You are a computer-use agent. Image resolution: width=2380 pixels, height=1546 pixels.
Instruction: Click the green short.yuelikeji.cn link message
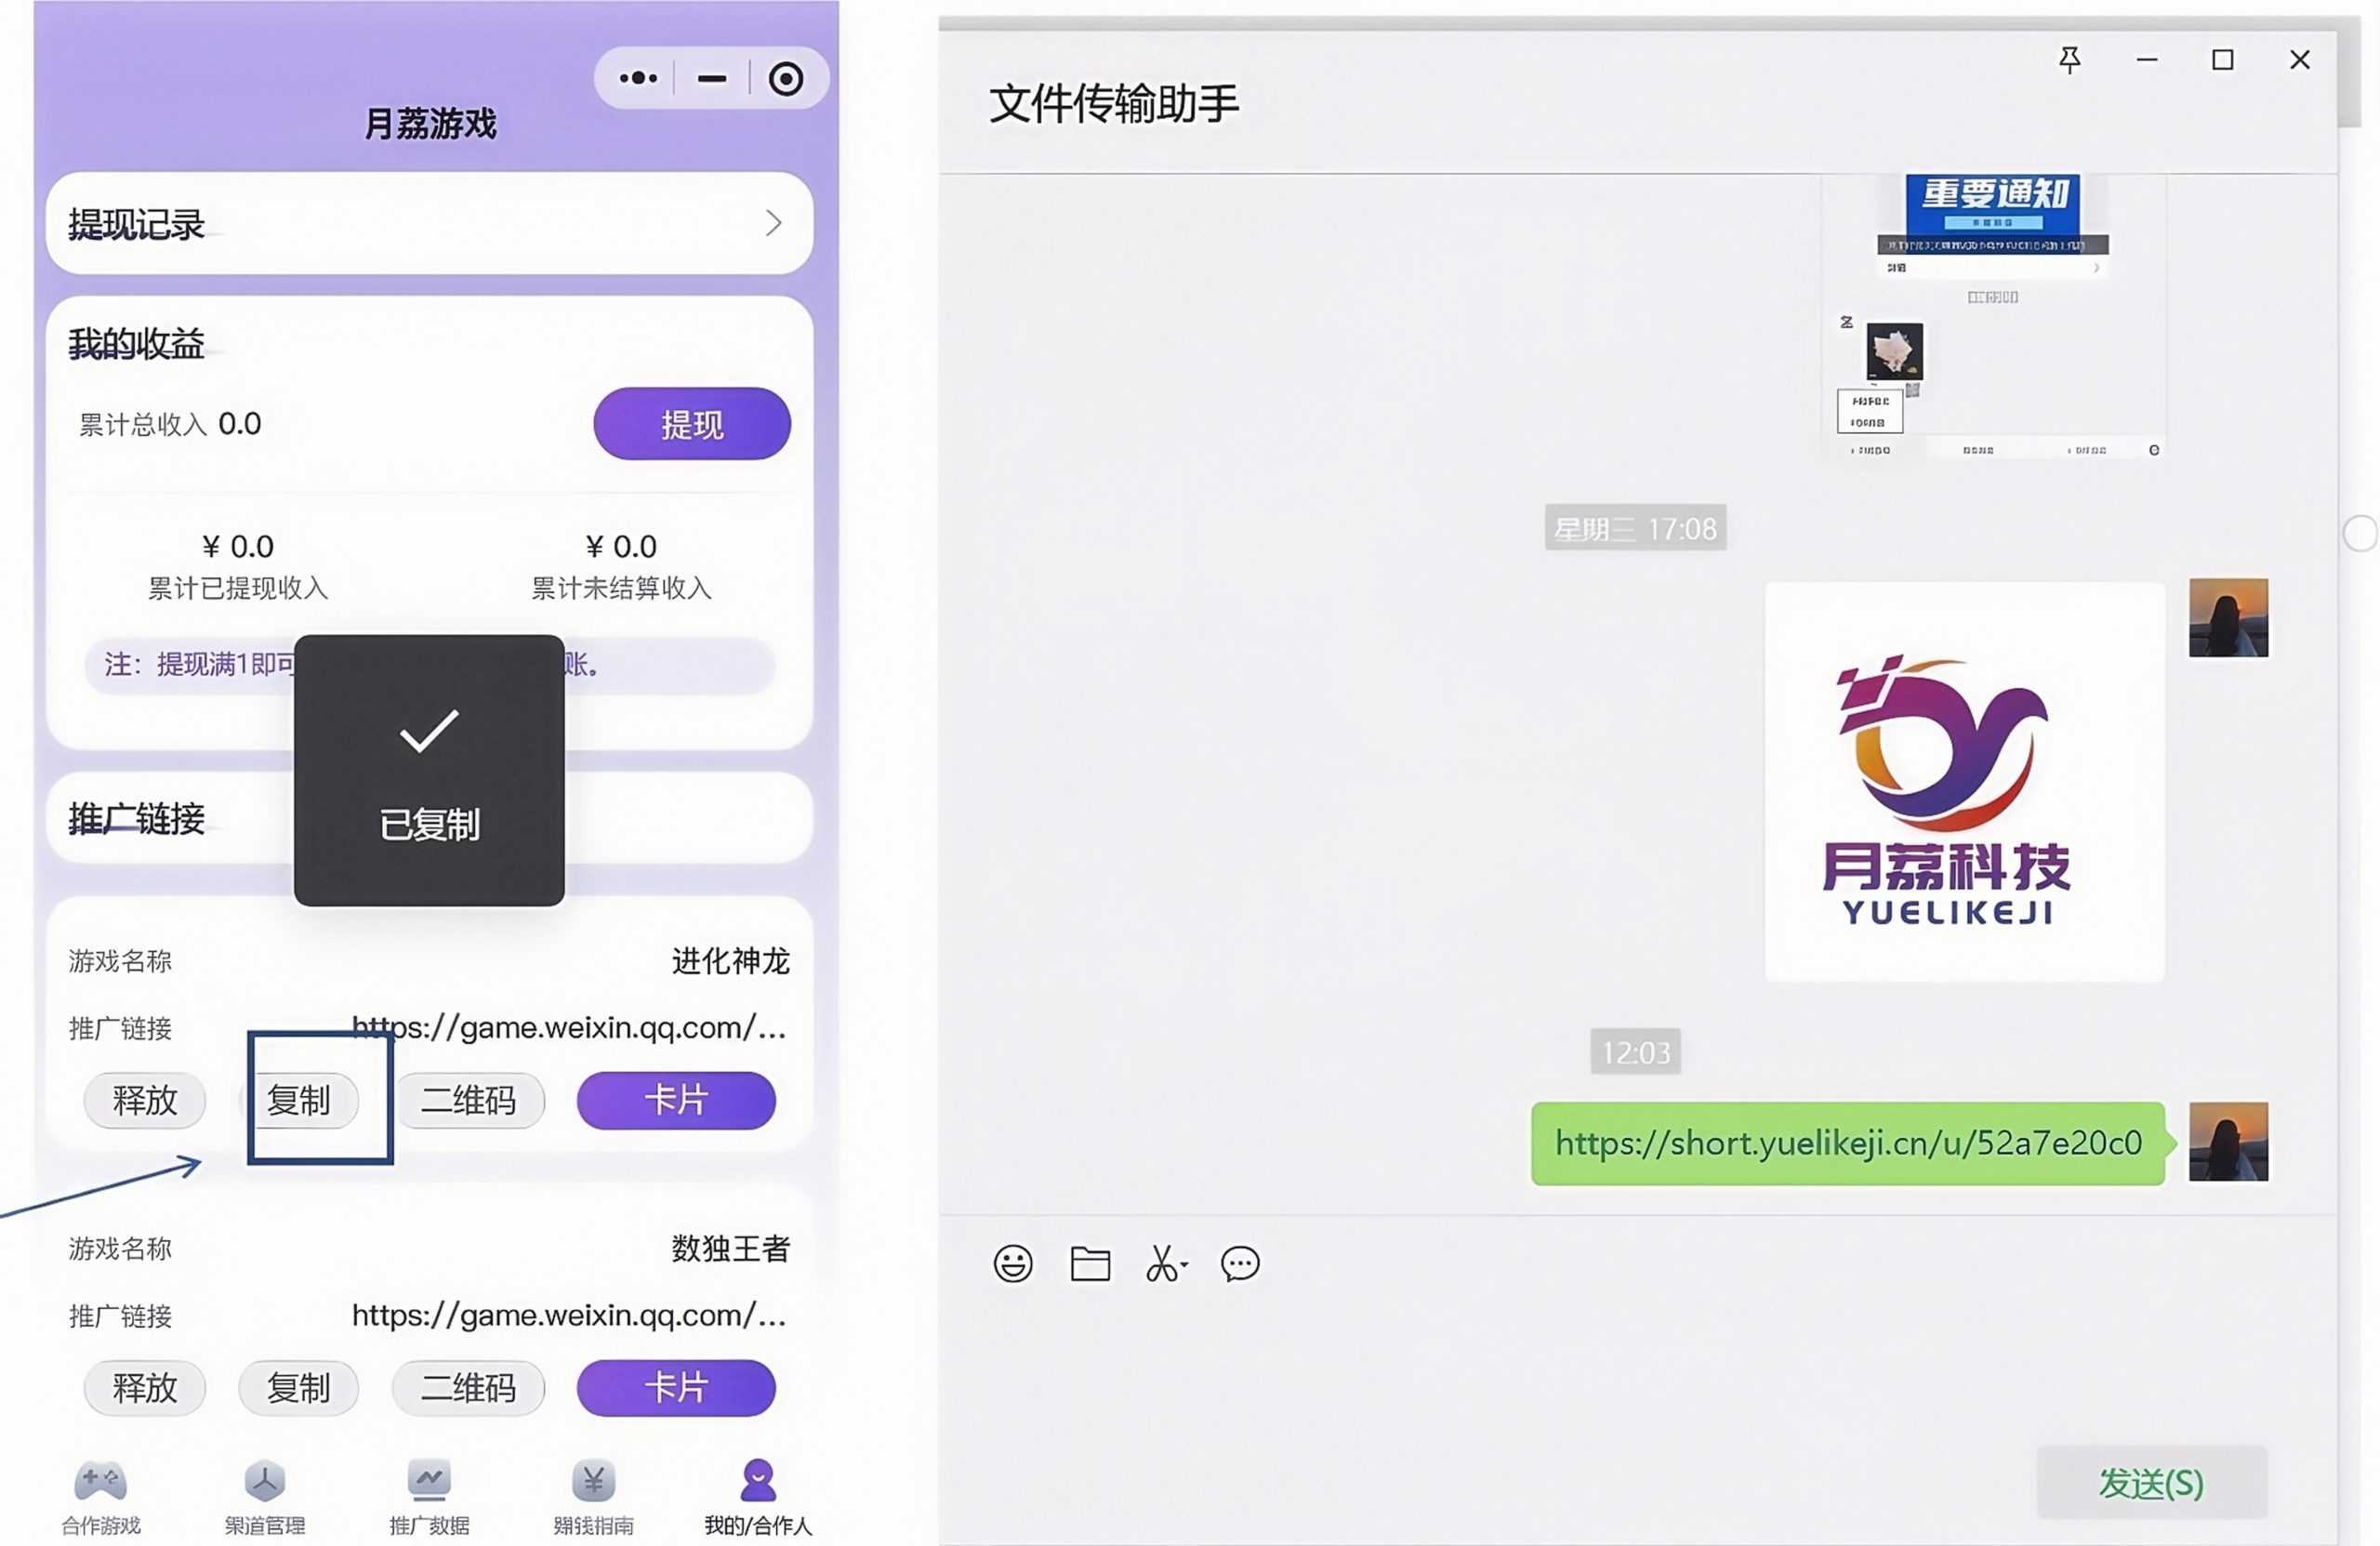1846,1144
